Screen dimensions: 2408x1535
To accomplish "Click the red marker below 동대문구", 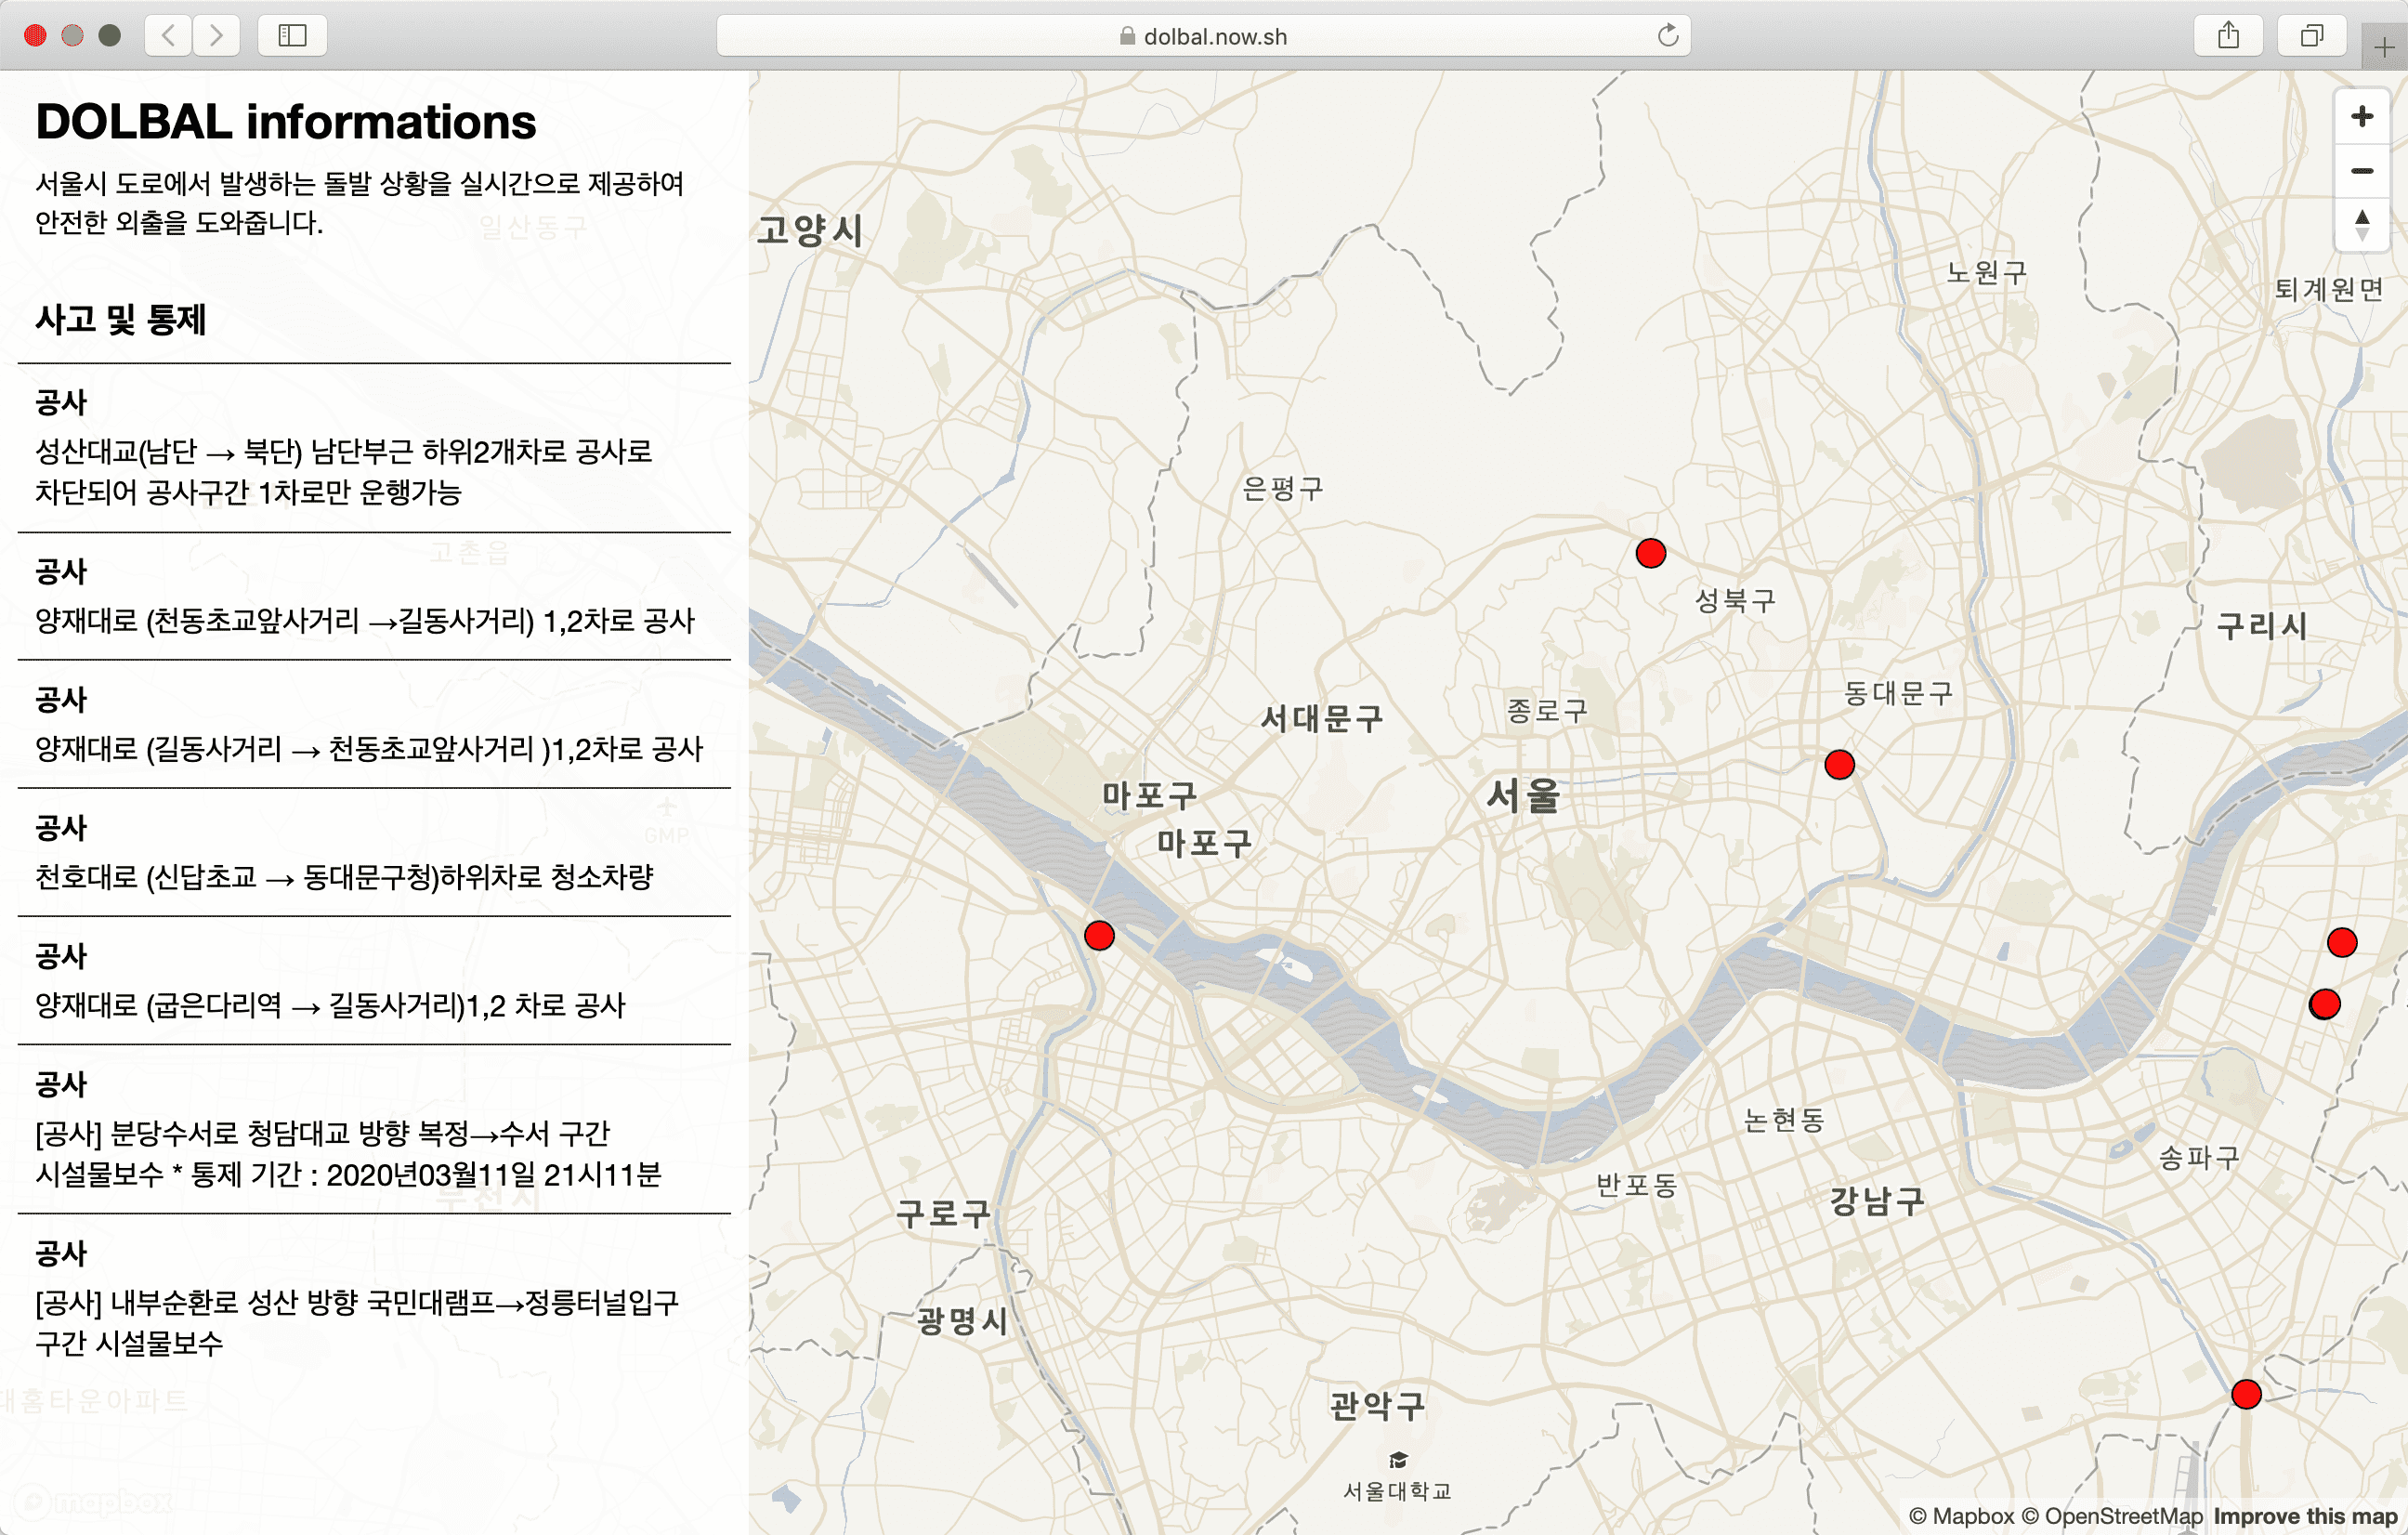I will pos(1839,765).
